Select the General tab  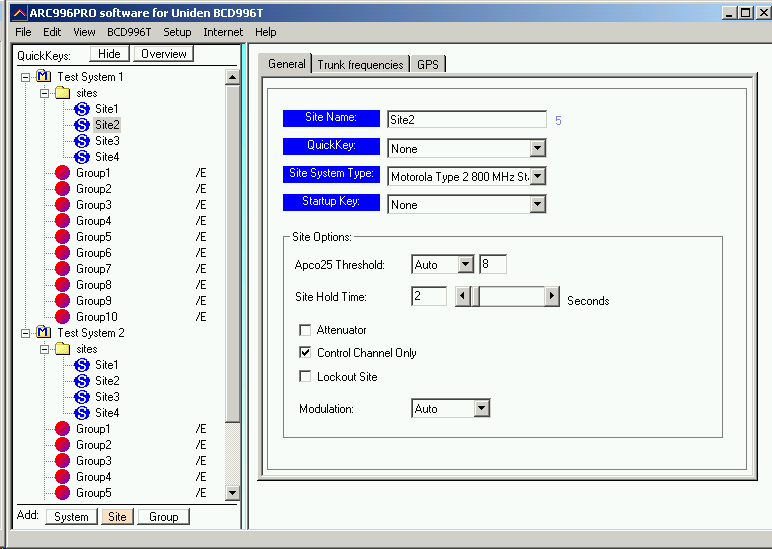(x=287, y=64)
